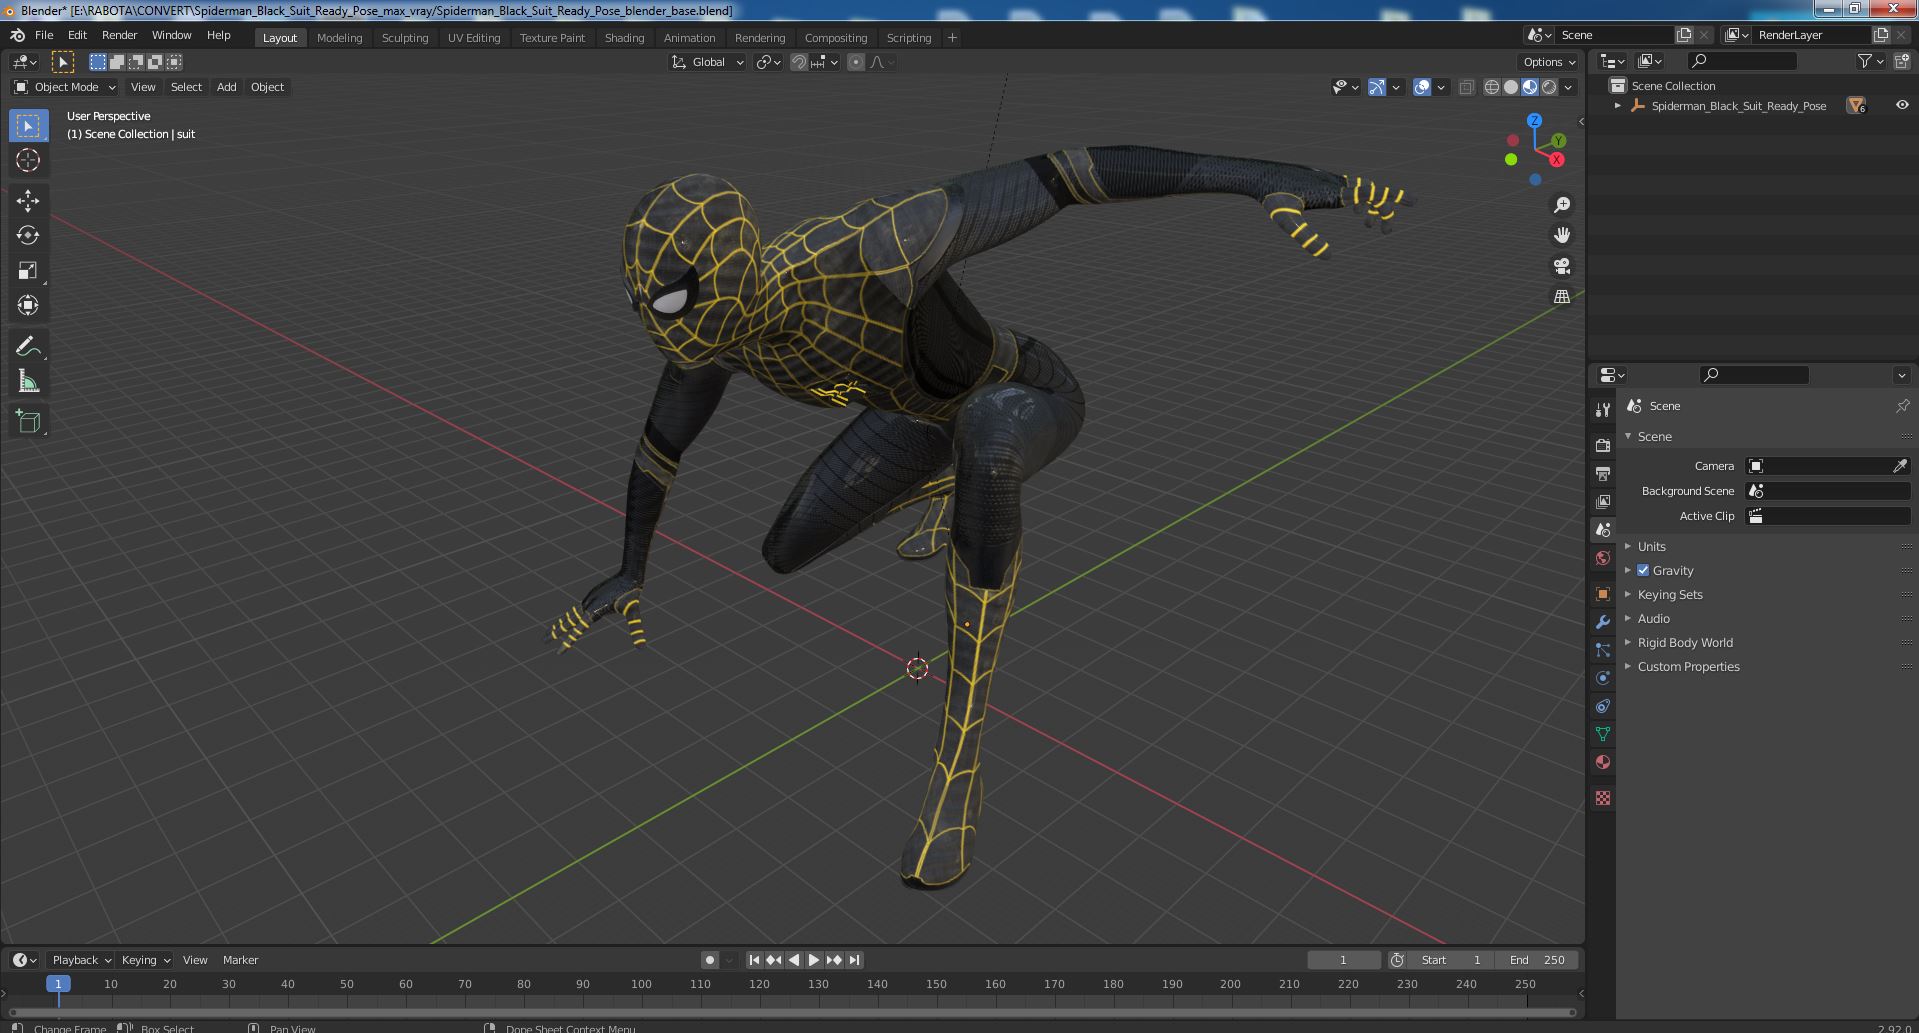The width and height of the screenshot is (1919, 1033).
Task: Open the Output properties tab
Action: coord(1603,473)
